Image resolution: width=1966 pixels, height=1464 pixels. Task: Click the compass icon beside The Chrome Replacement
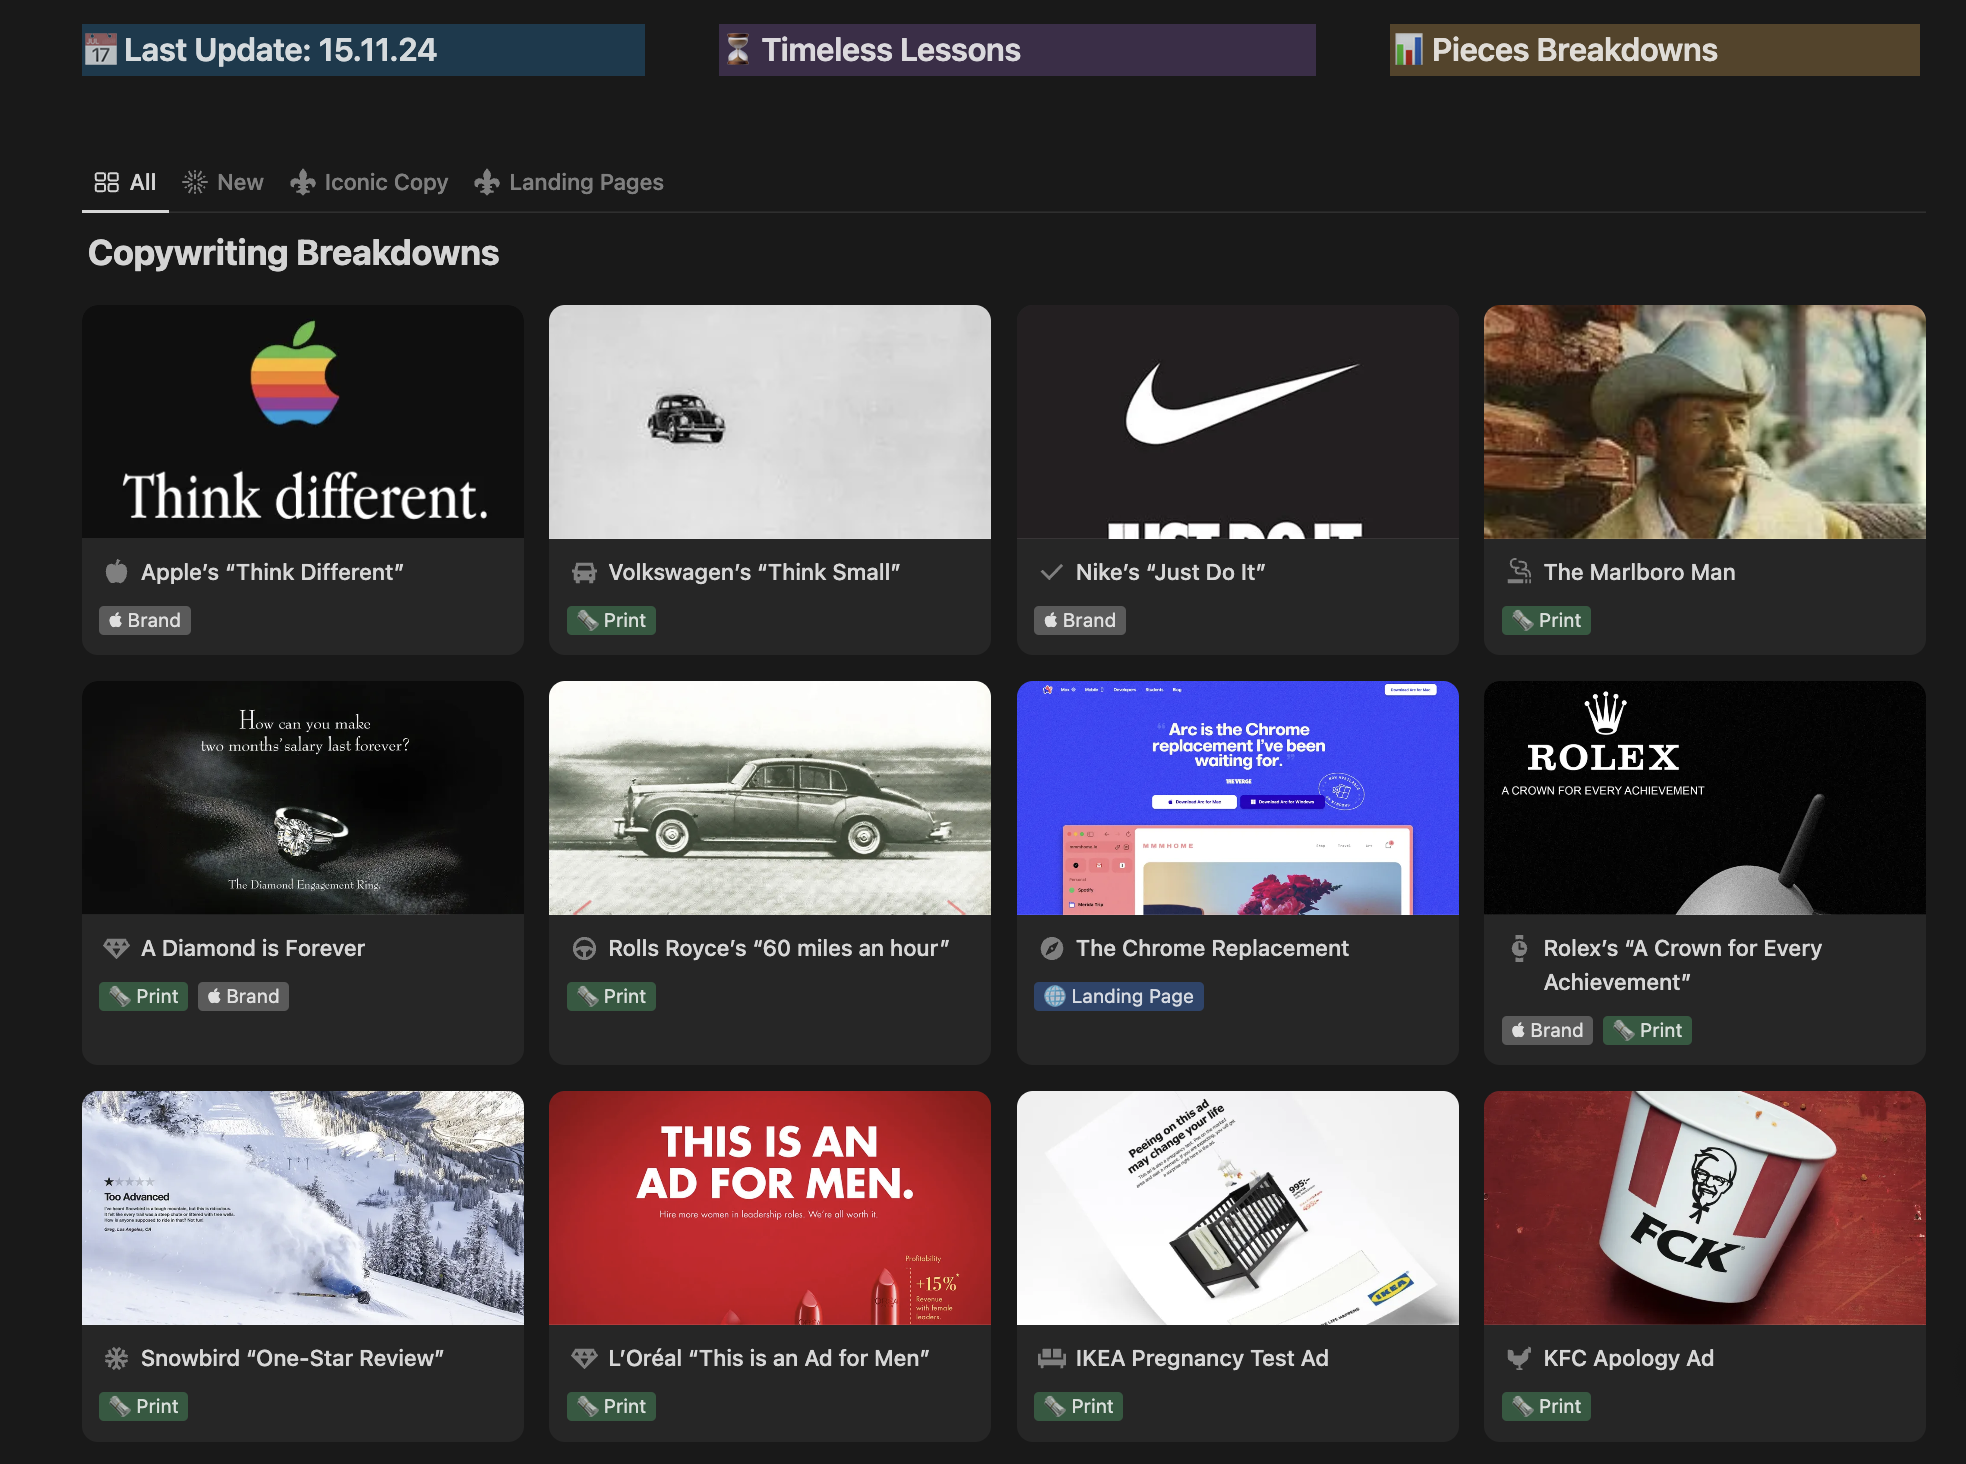click(x=1051, y=948)
